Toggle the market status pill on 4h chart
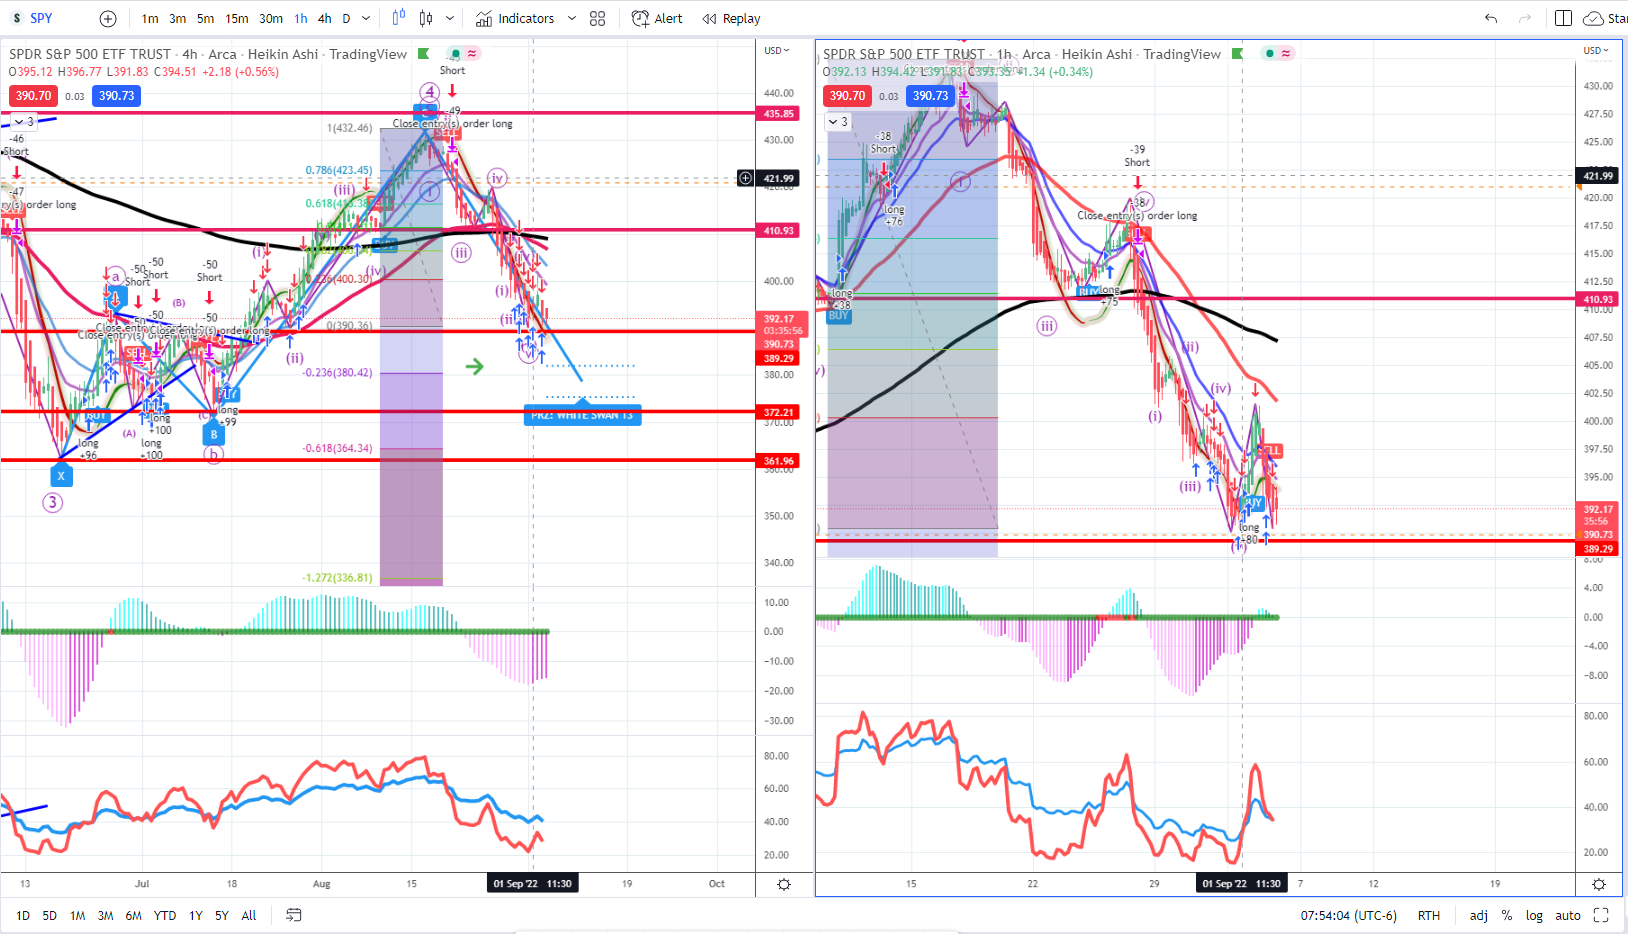 pyautogui.click(x=464, y=53)
